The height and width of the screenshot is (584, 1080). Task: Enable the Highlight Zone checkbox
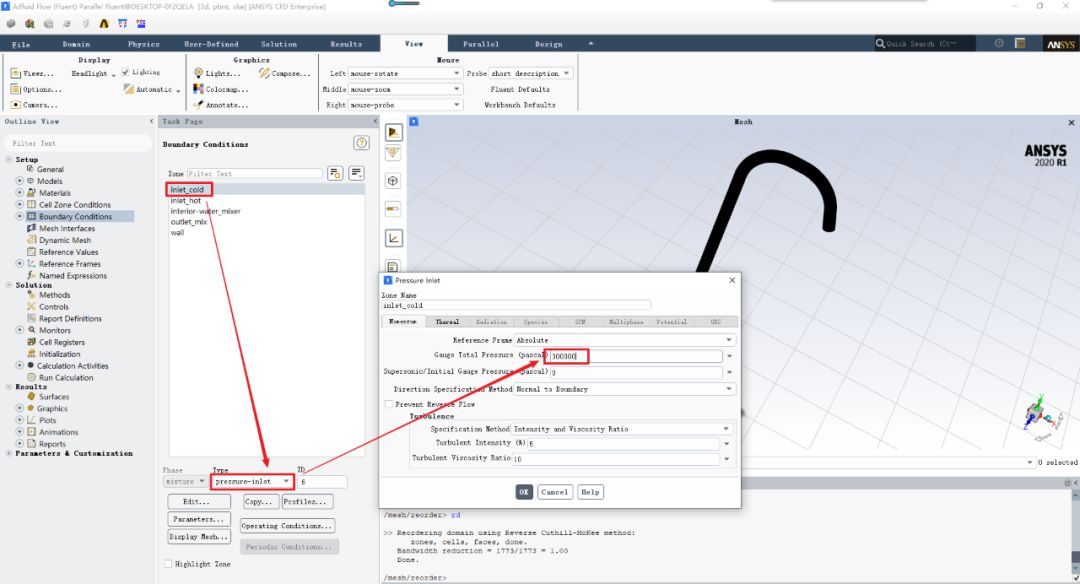tap(167, 564)
